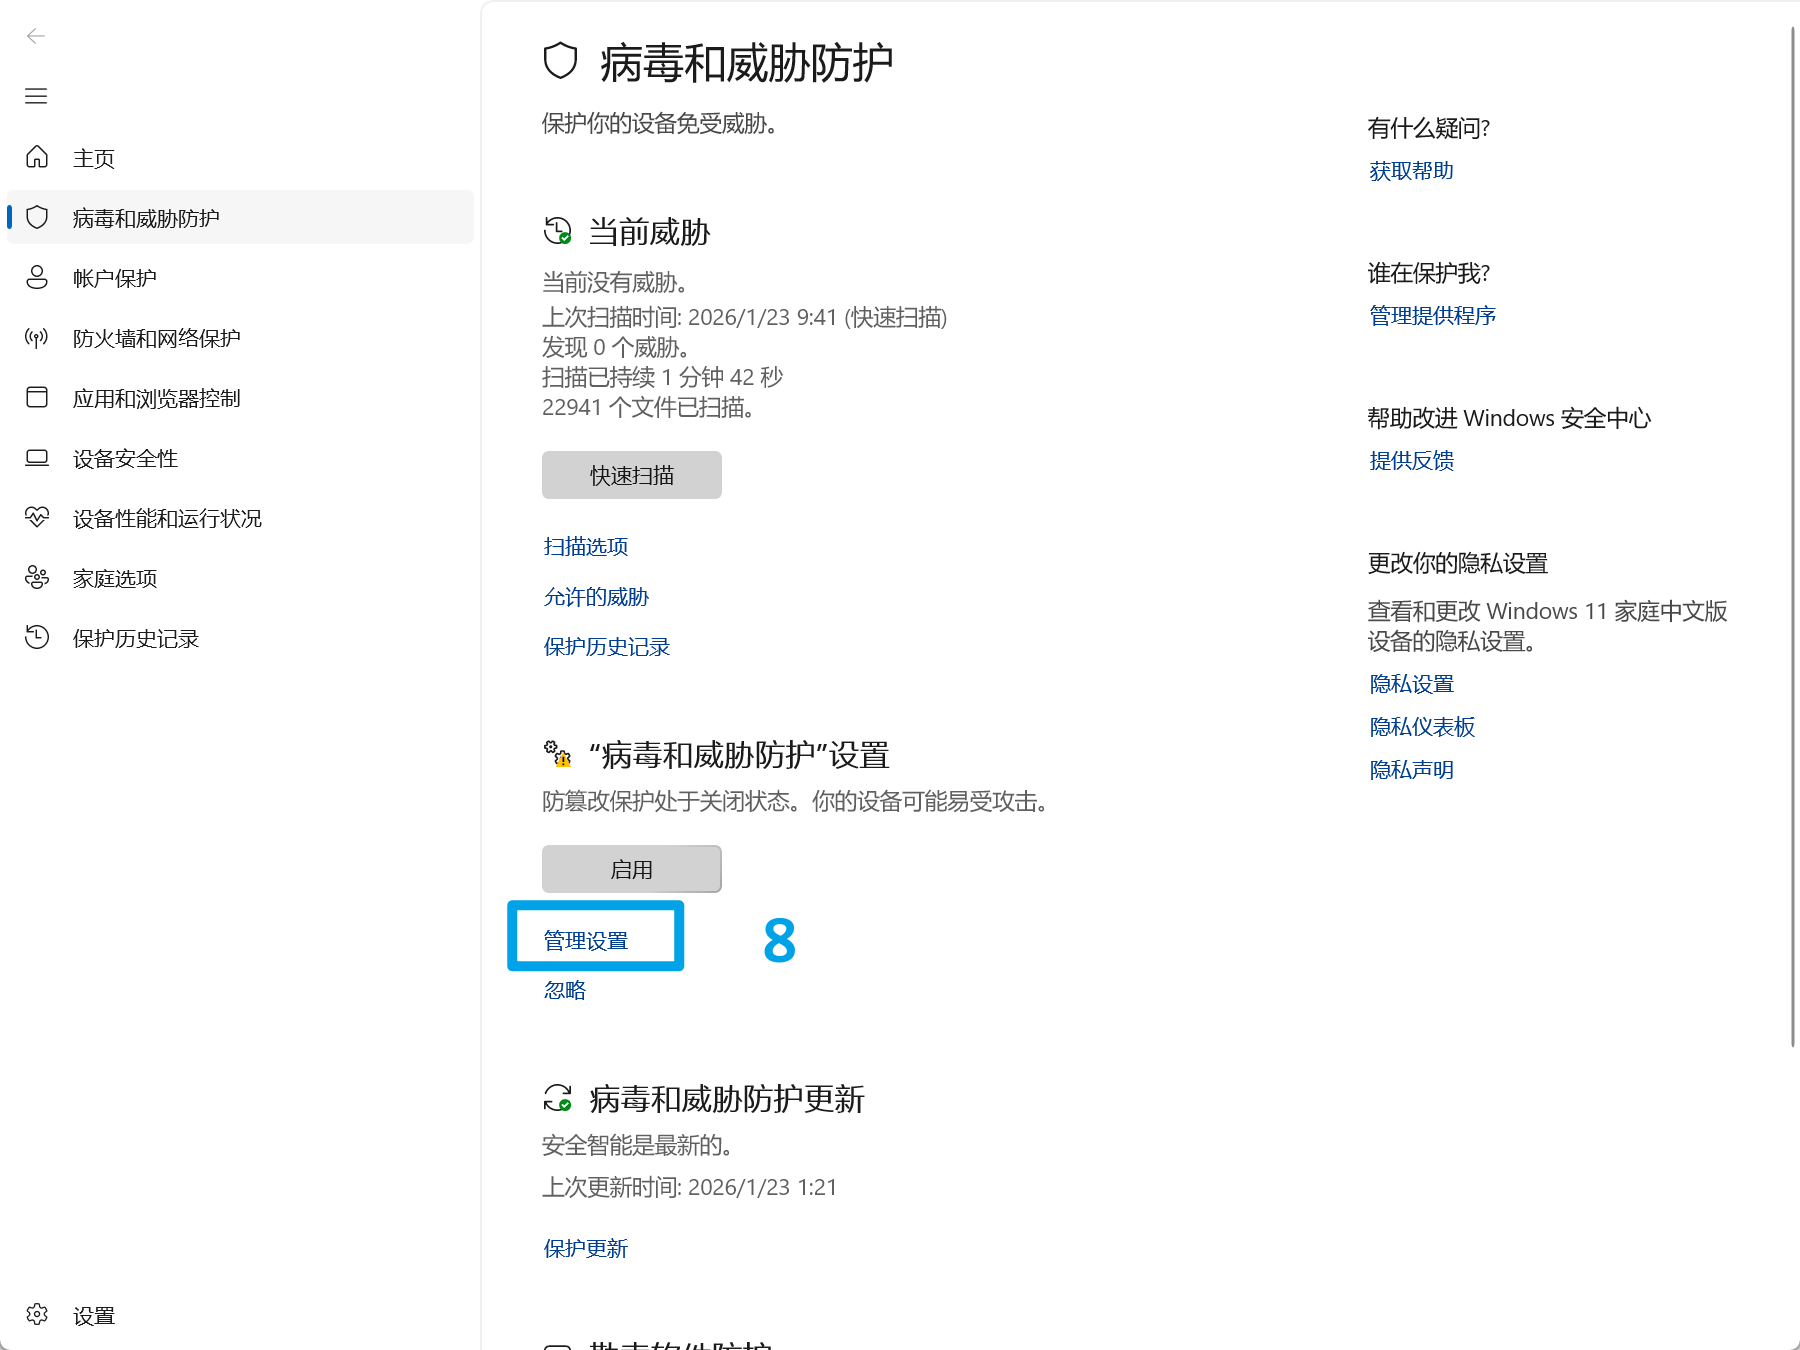Click the 有什么疑问? heading
1800x1350 pixels.
1428,128
